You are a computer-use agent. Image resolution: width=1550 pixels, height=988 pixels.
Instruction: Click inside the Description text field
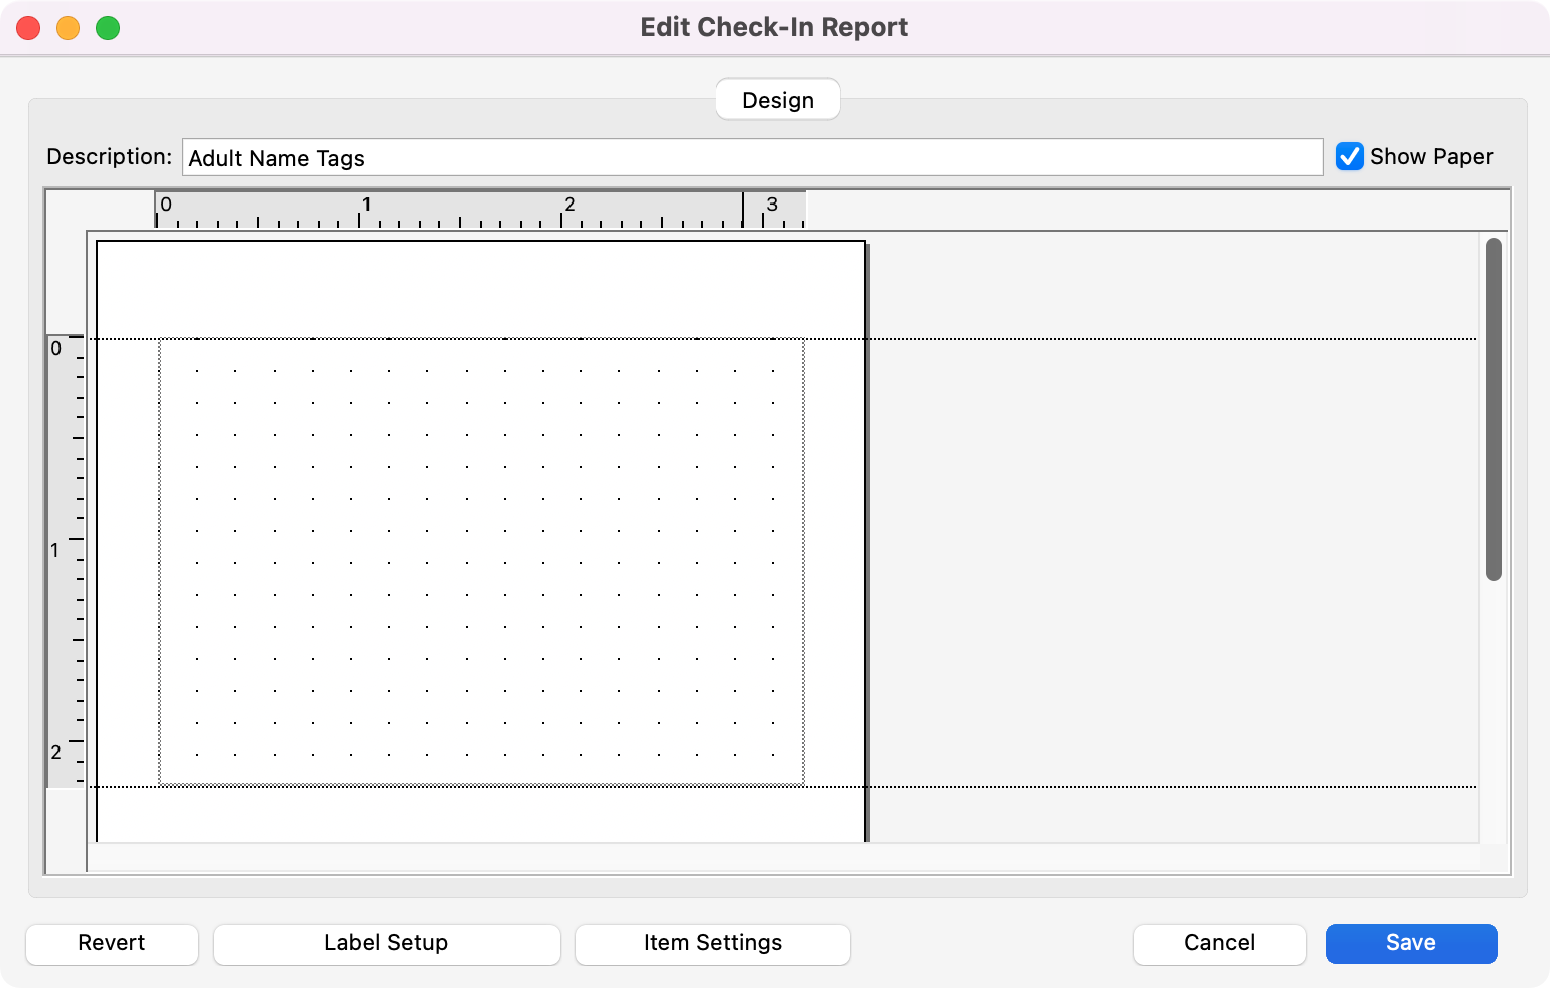750,157
